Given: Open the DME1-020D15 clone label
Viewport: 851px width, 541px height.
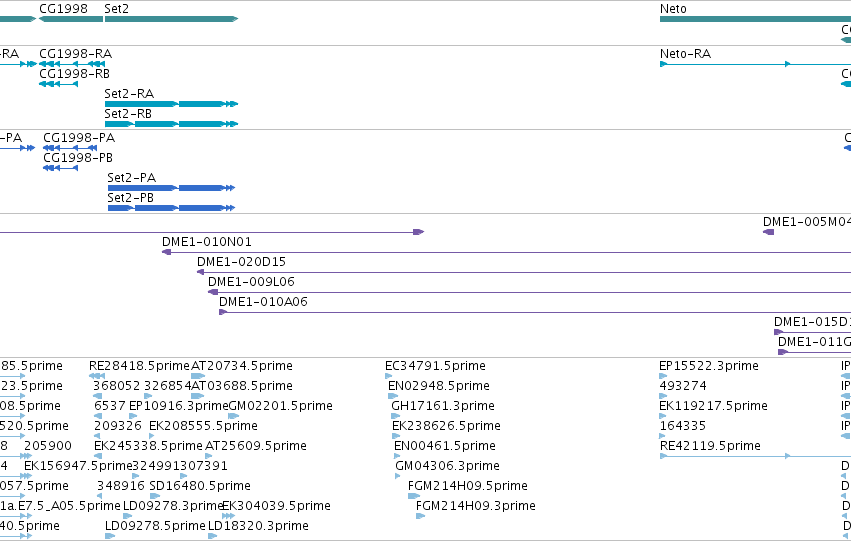Looking at the screenshot, I should 241,262.
